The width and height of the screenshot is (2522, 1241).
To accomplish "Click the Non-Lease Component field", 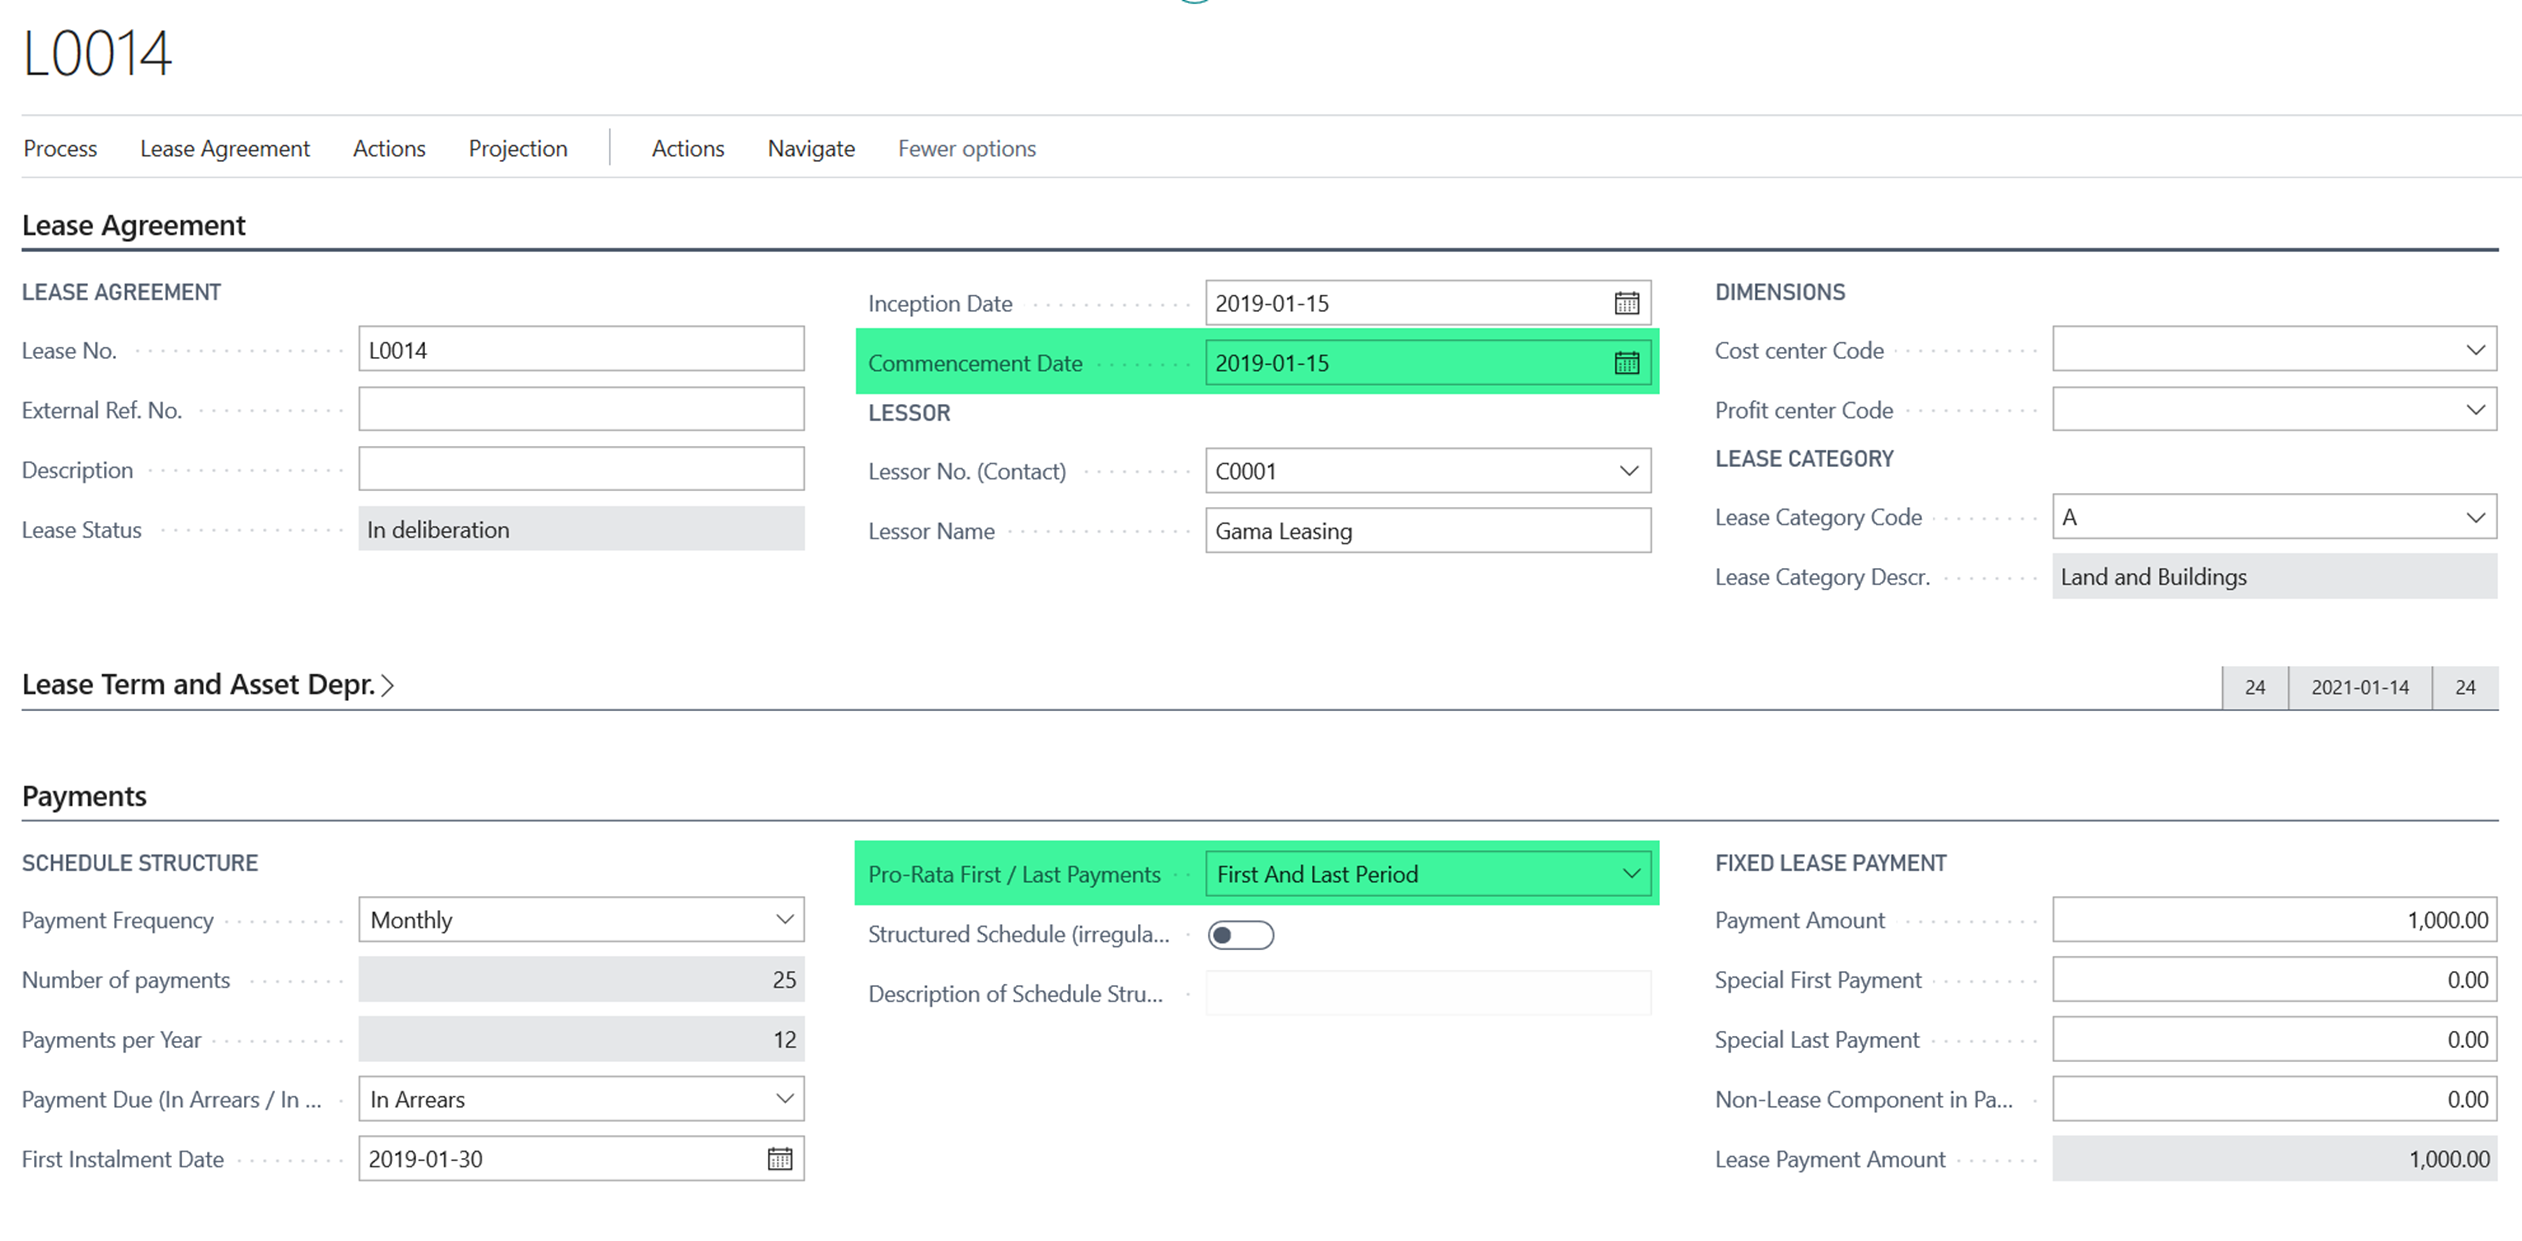I will [2275, 1099].
